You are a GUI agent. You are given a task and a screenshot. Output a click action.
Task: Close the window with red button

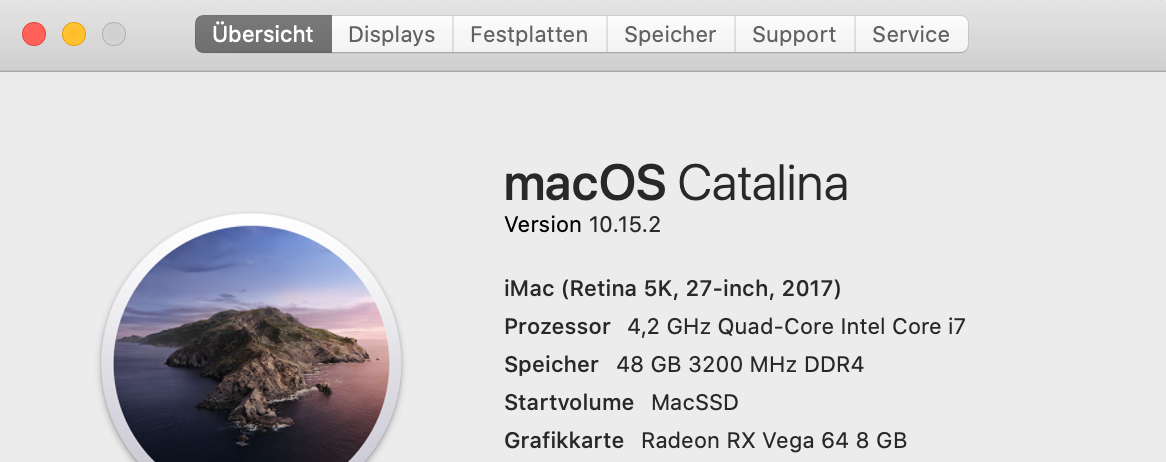pos(34,34)
